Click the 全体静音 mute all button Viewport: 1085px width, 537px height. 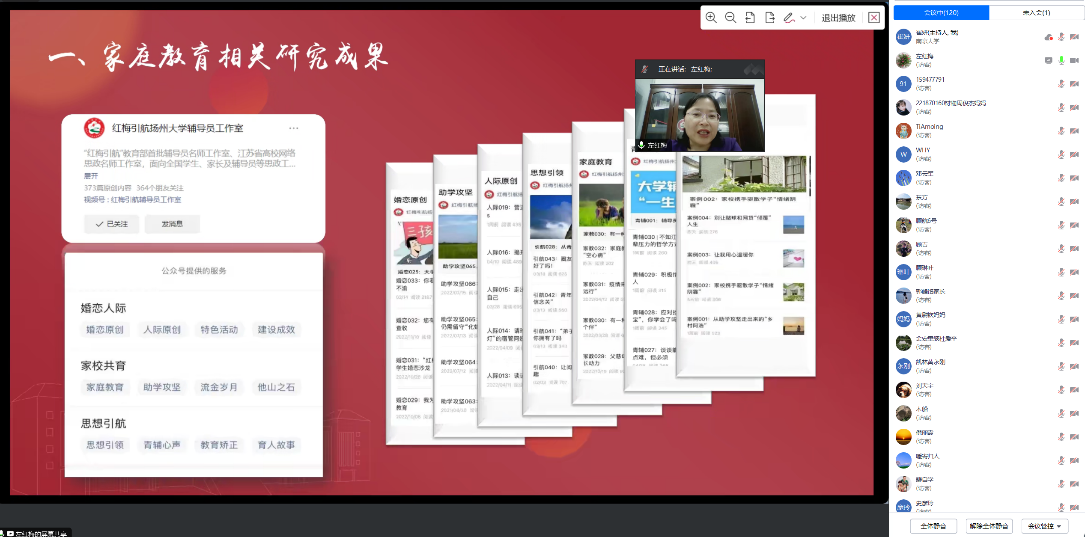tap(933, 526)
